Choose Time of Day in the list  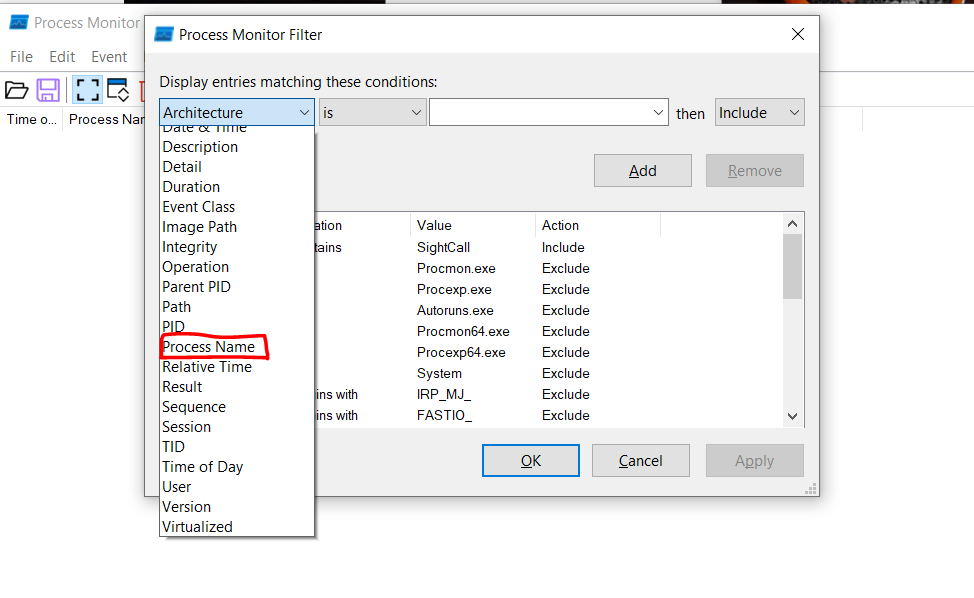[237, 466]
